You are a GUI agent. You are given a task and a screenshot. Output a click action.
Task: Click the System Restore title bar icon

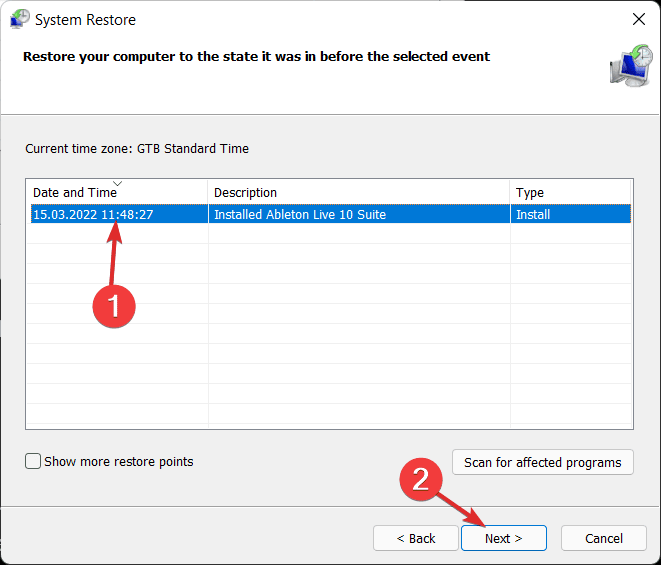19,19
